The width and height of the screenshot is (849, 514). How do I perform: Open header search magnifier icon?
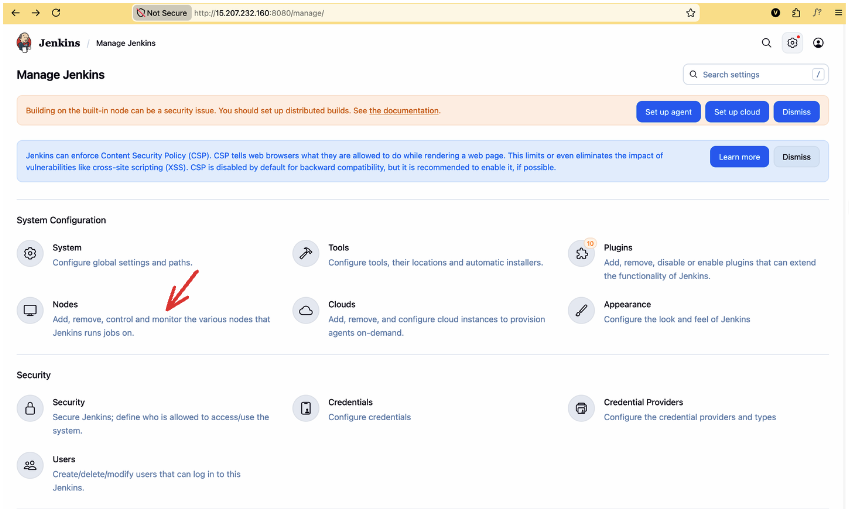click(766, 43)
